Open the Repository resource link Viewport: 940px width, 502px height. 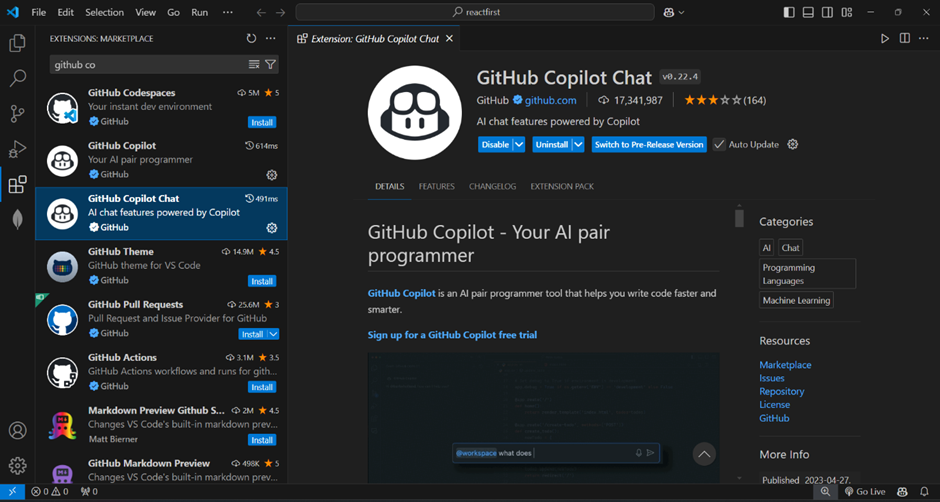782,391
